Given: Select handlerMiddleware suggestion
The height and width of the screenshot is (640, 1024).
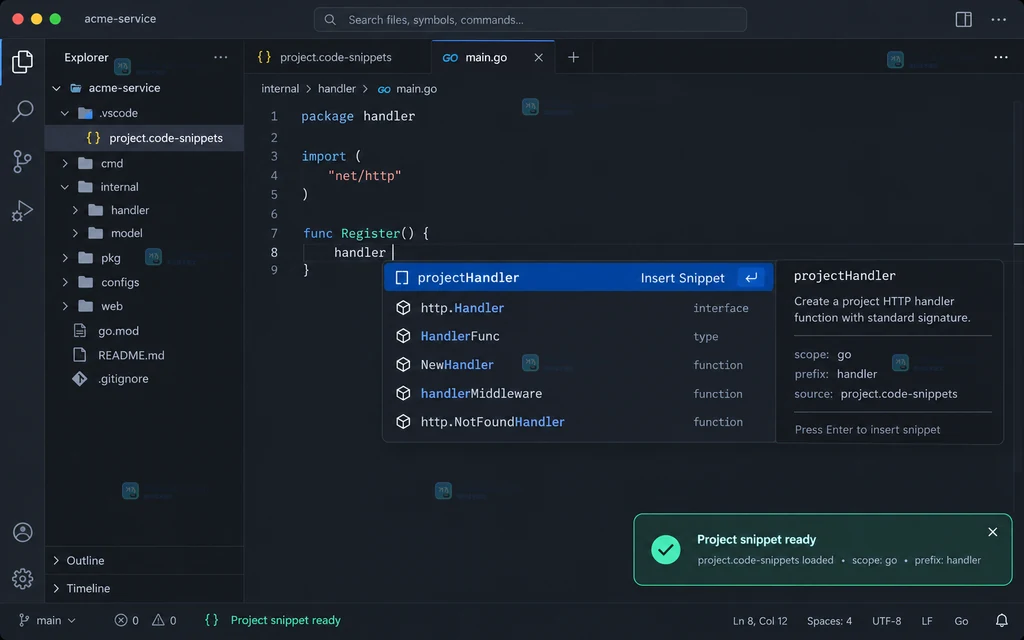Looking at the screenshot, I should pyautogui.click(x=579, y=393).
